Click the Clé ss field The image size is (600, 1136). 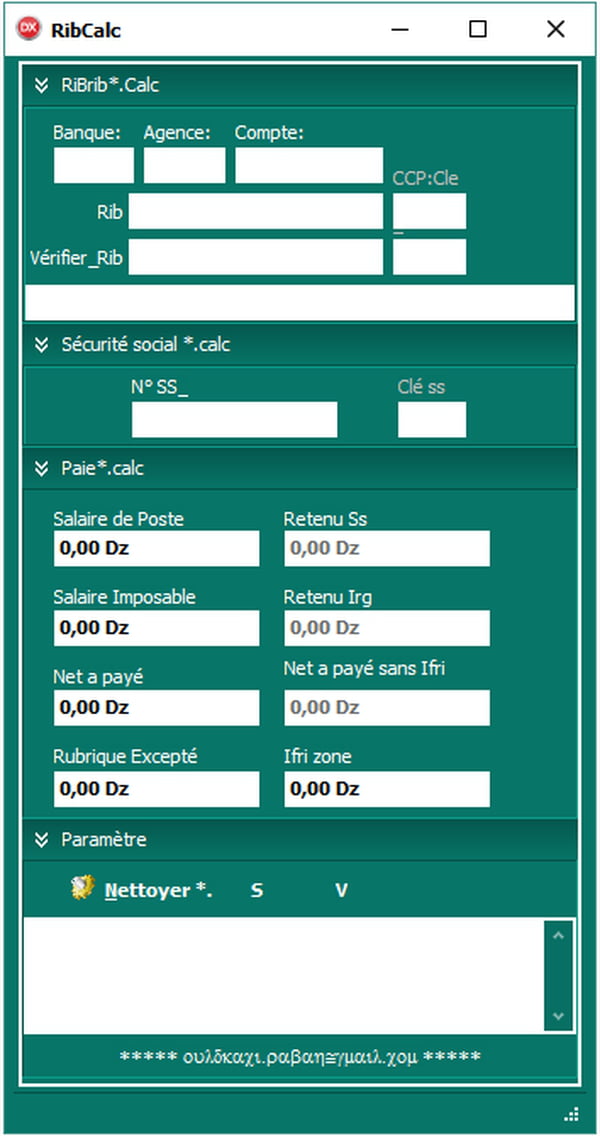432,420
